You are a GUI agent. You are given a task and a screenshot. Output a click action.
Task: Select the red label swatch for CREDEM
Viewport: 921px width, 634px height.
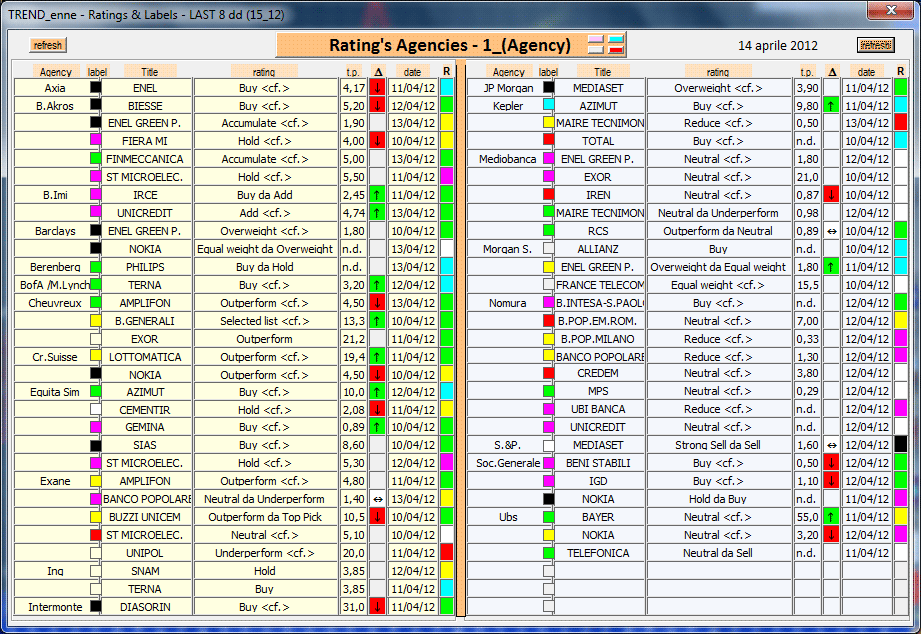click(x=549, y=373)
